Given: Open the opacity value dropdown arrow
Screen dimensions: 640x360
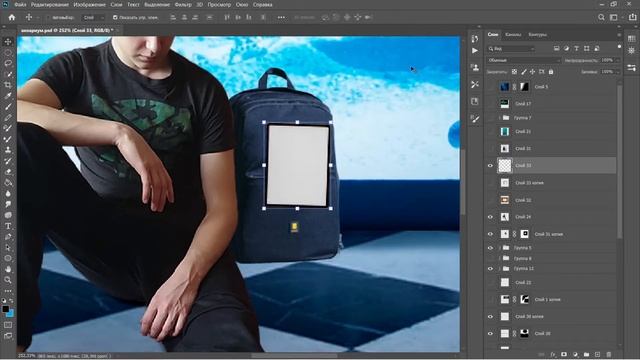Looking at the screenshot, I should pyautogui.click(x=618, y=60).
